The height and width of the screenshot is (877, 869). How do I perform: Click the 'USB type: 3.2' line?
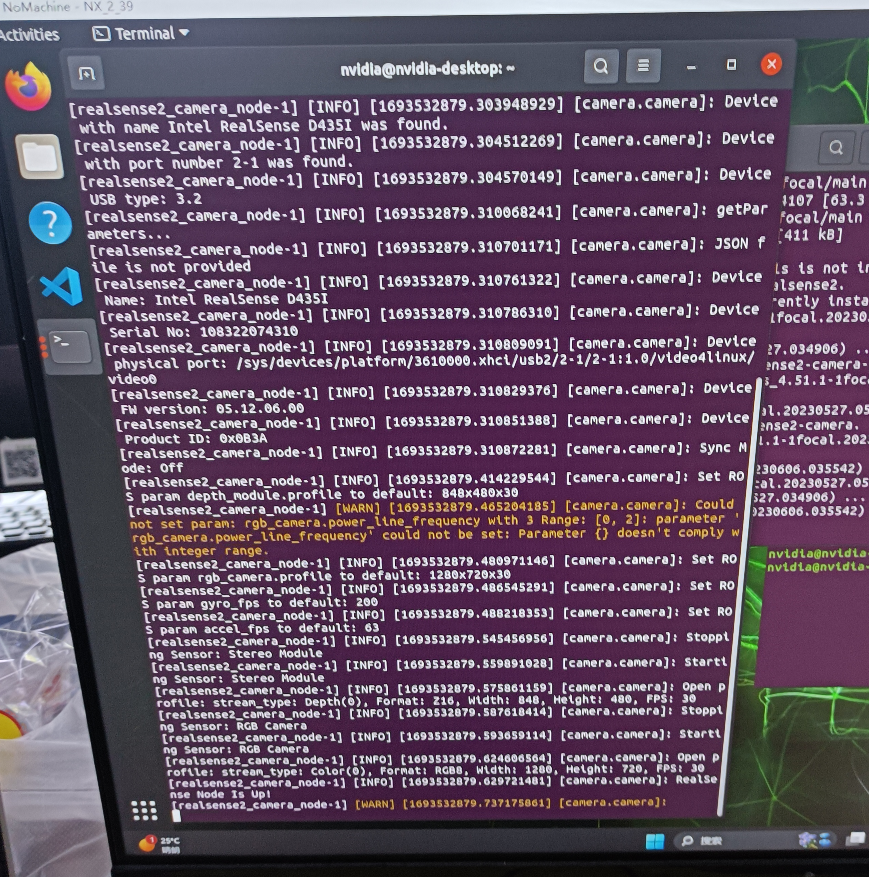145,199
